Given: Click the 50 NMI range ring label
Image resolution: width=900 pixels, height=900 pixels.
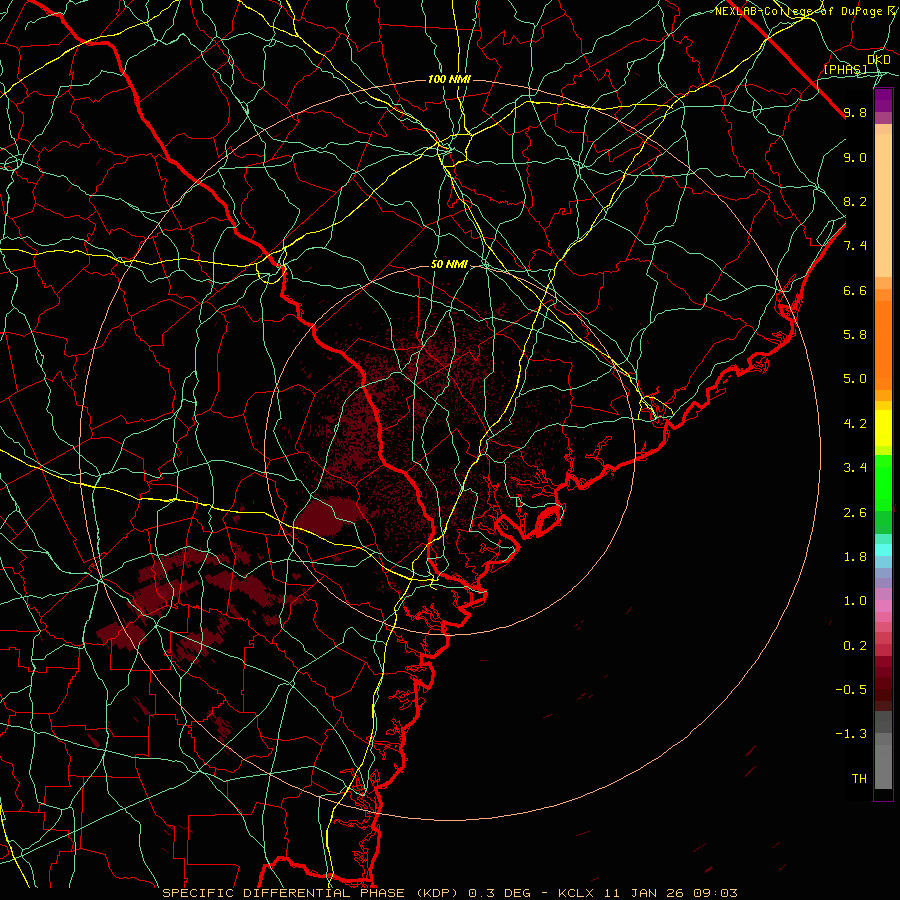Looking at the screenshot, I should (x=449, y=265).
